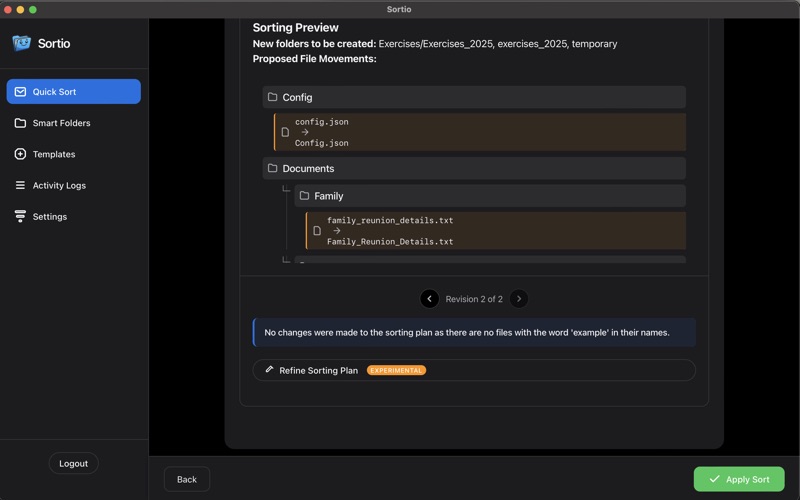Click the yellow window minimize button
Viewport: 800px width, 500px height.
20,10
